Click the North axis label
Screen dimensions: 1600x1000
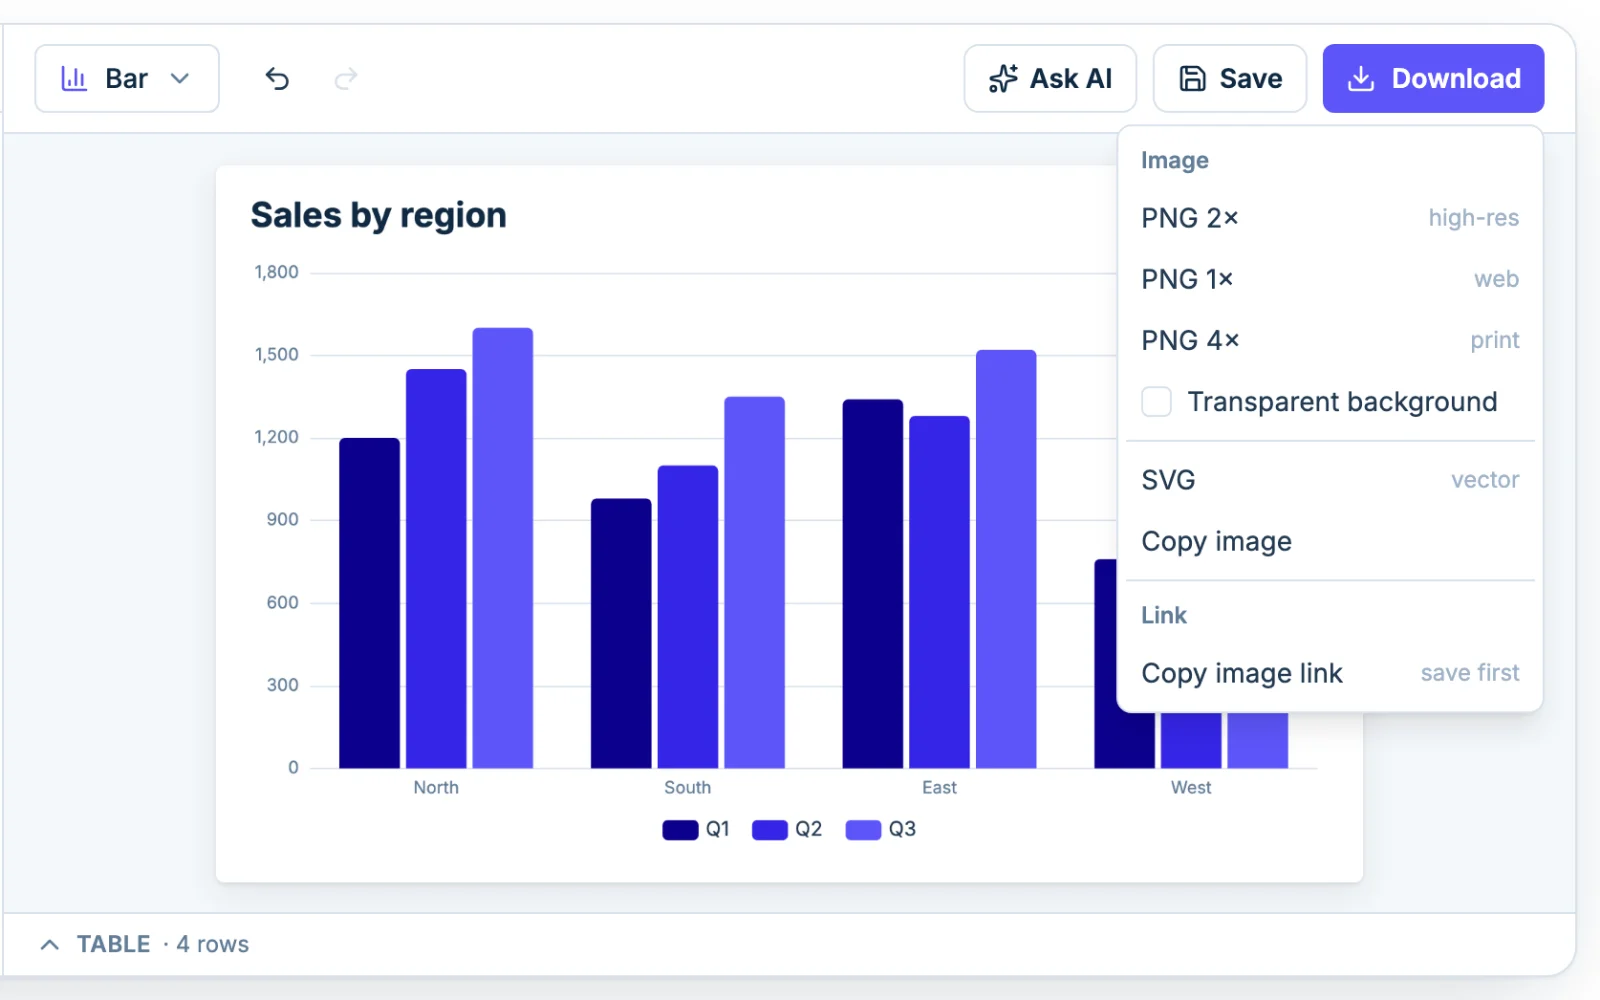pyautogui.click(x=436, y=788)
